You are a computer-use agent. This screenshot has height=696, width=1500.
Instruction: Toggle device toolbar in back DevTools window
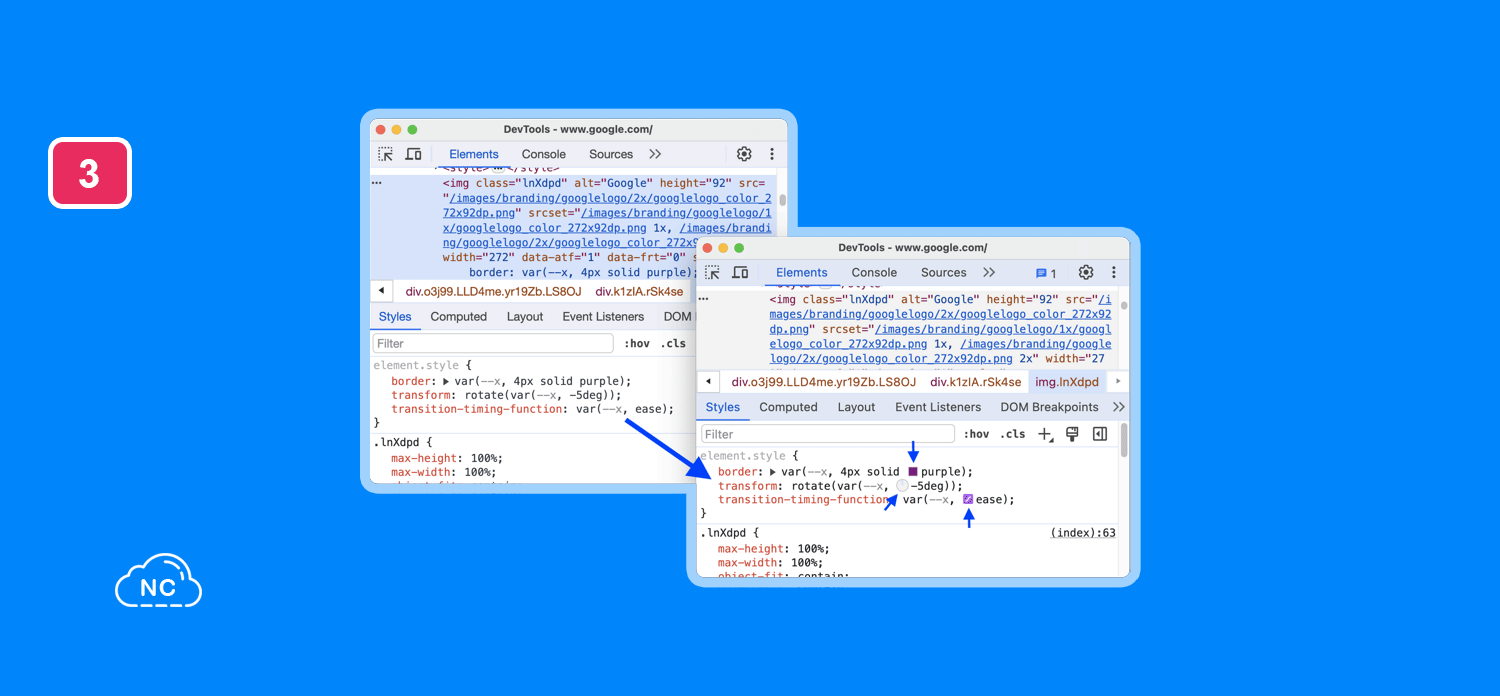pos(413,154)
